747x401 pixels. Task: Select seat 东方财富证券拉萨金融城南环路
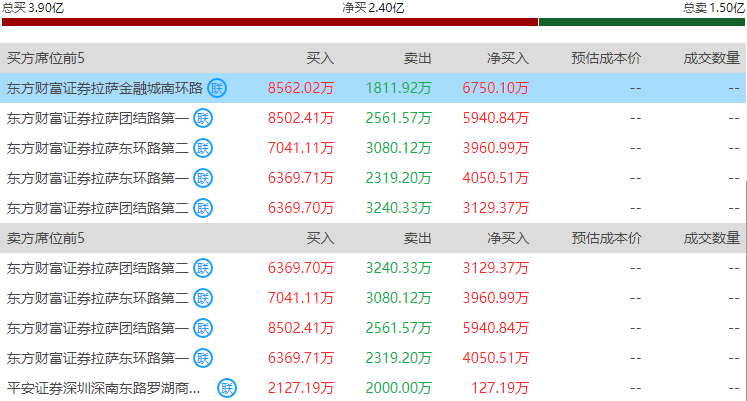coord(105,88)
